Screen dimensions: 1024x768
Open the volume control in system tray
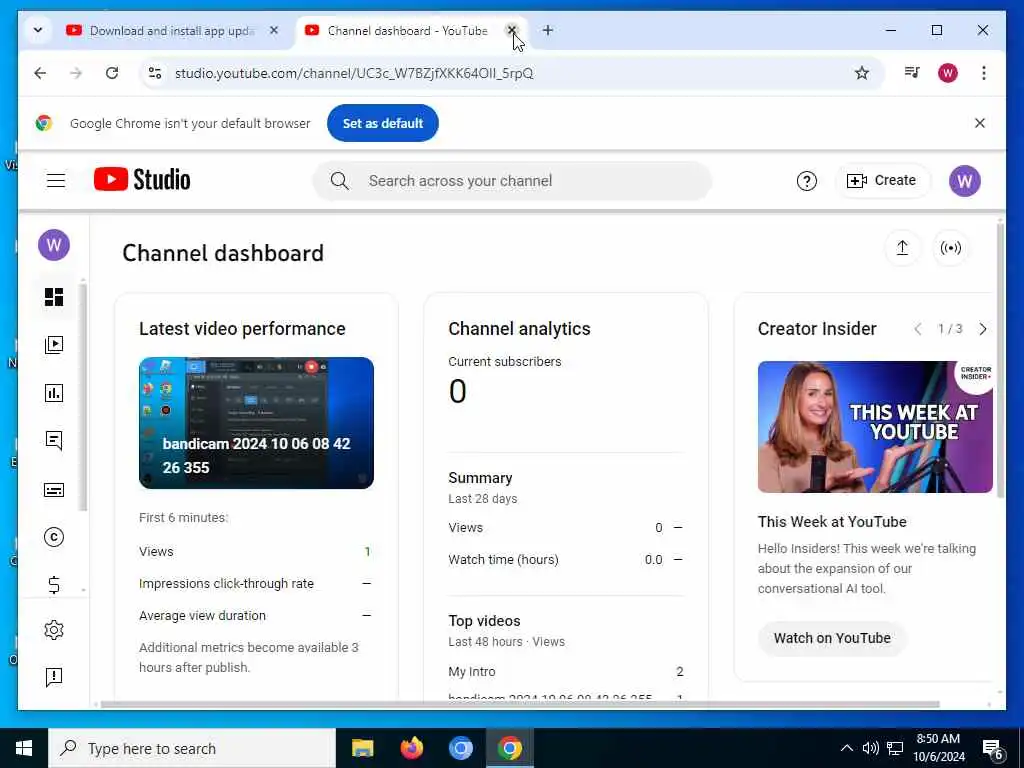pos(870,748)
